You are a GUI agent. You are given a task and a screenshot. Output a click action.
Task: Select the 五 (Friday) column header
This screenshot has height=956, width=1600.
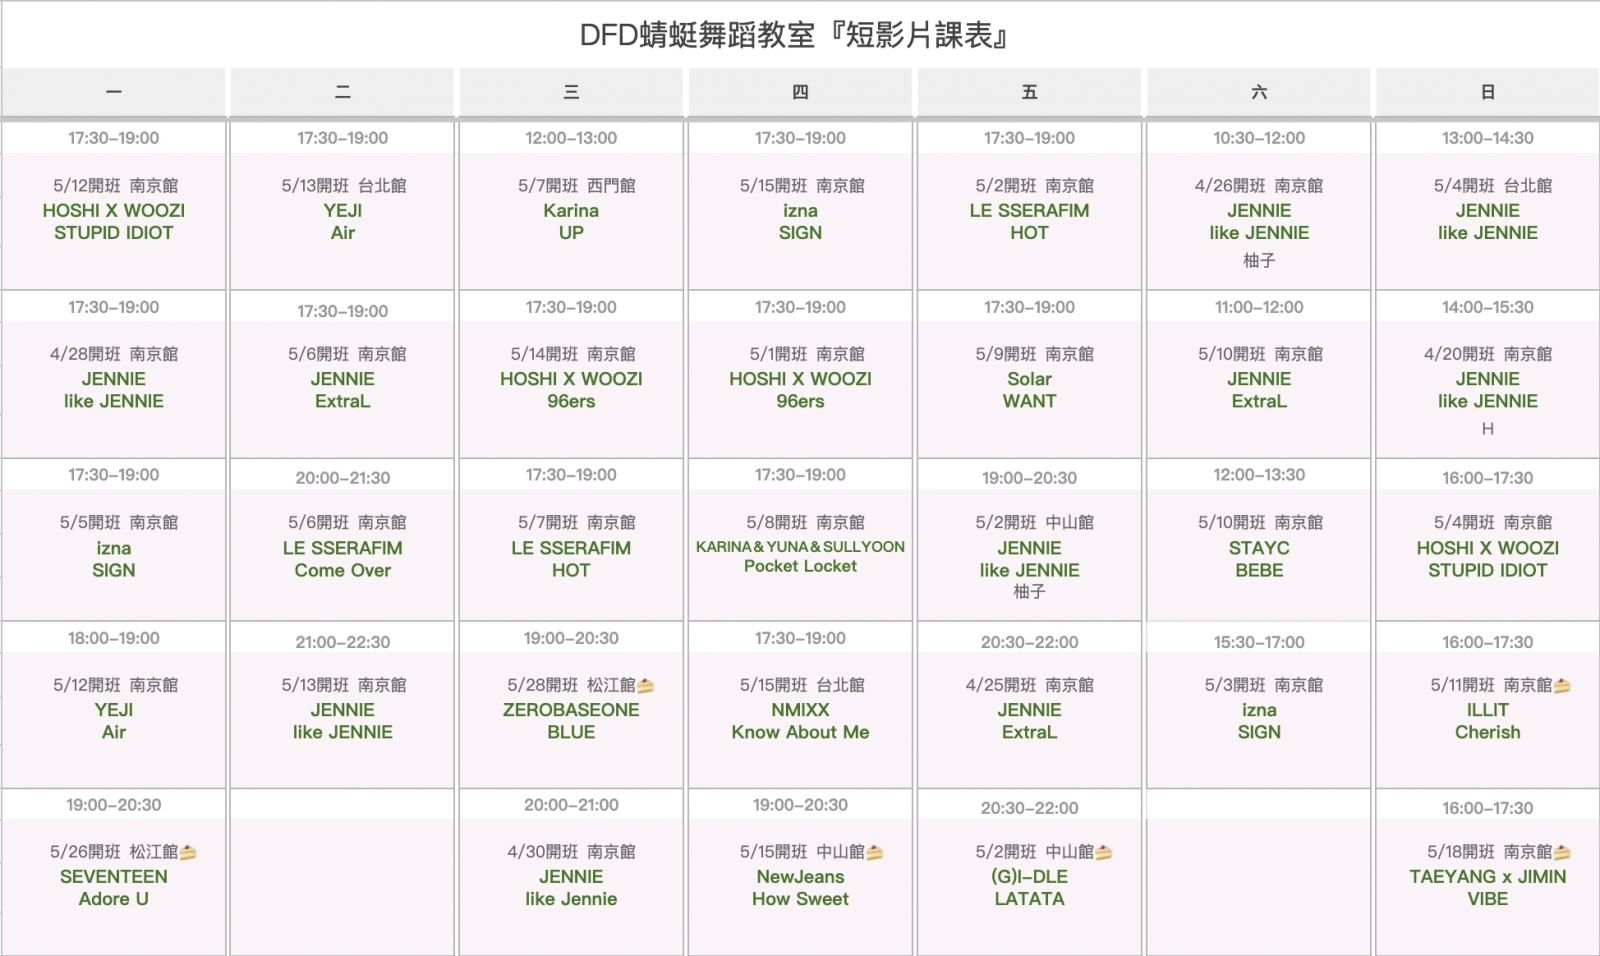coord(1029,92)
